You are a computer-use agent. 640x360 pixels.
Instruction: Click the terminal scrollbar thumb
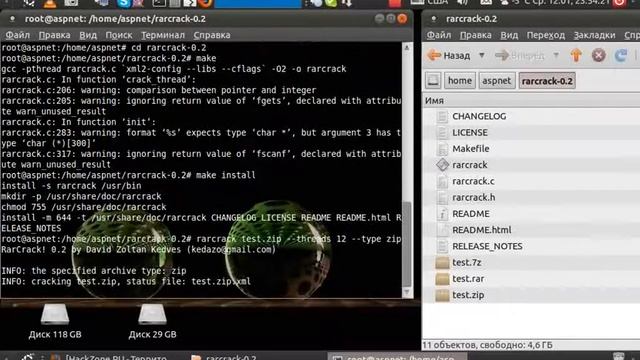click(407, 244)
